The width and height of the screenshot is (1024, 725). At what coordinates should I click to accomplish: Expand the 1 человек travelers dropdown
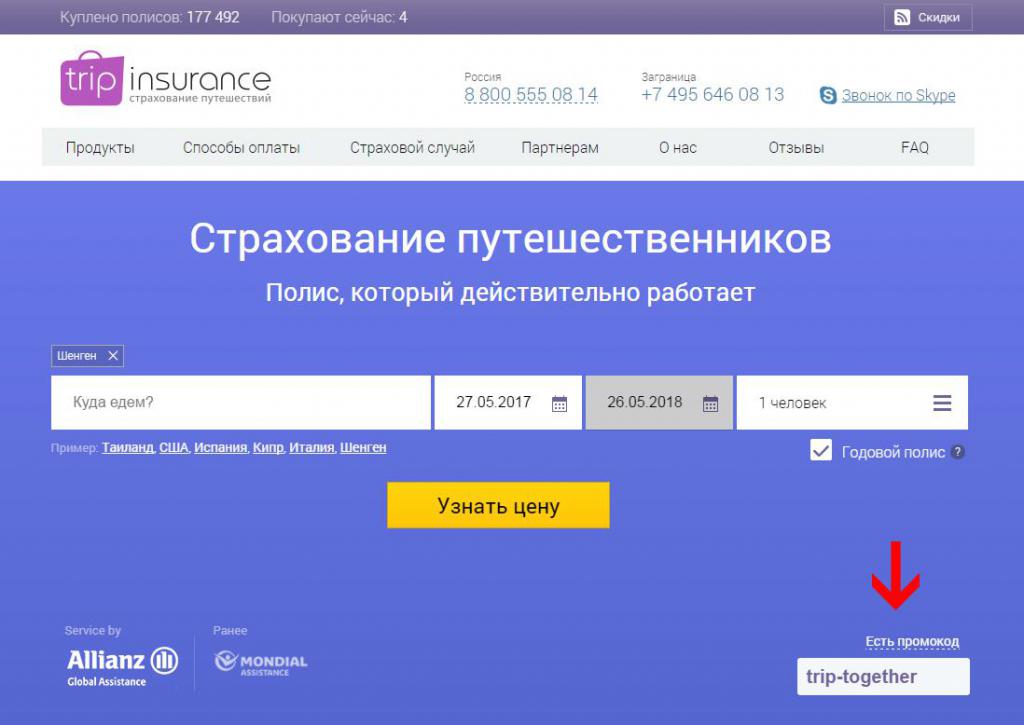(852, 402)
